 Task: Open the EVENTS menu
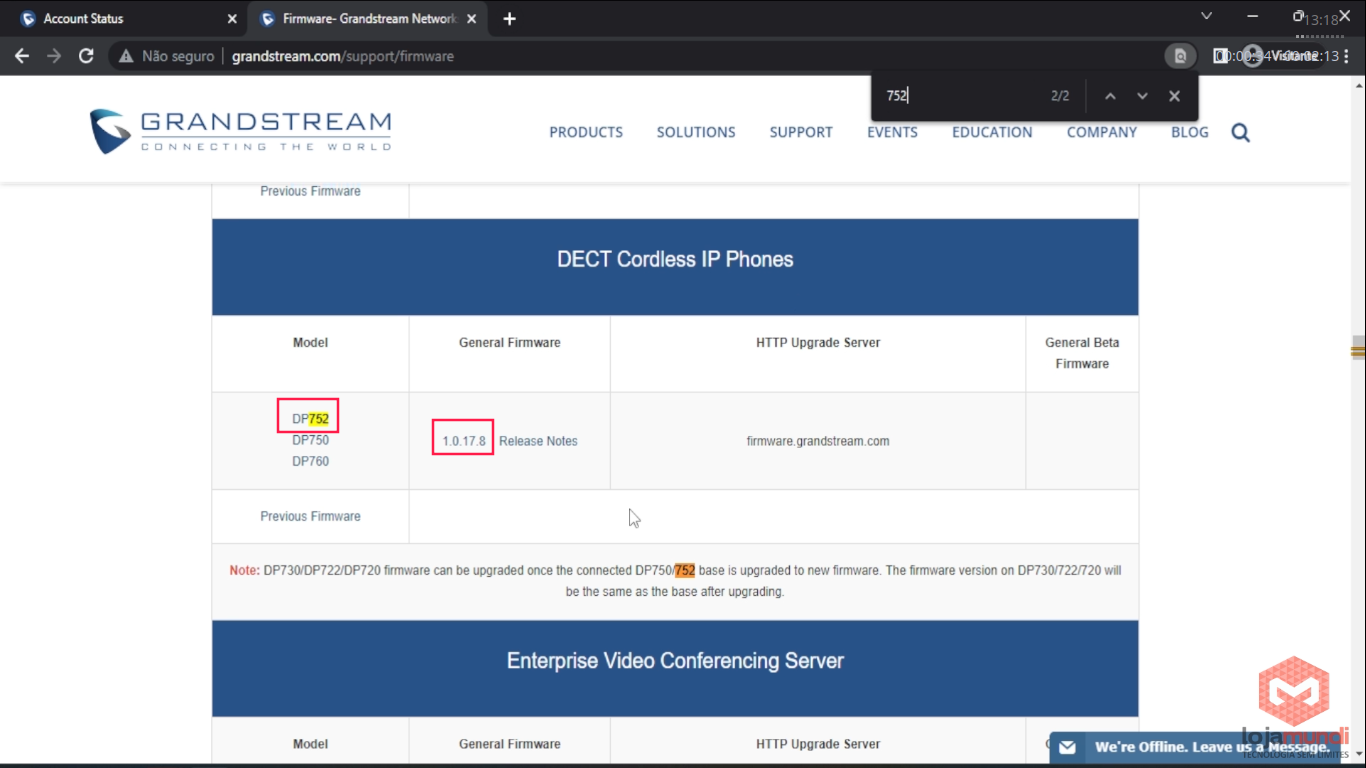(892, 132)
